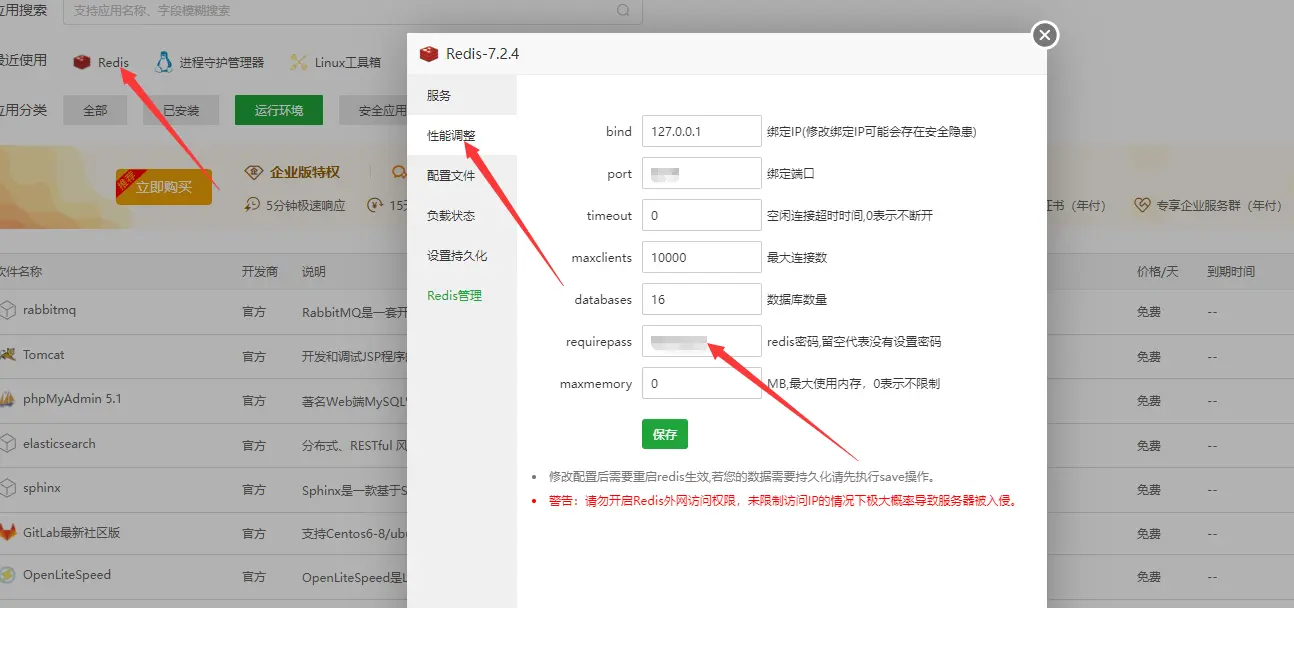This screenshot has height=648, width=1294.
Task: Go to the Redis管理 tab
Action: pyautogui.click(x=454, y=296)
